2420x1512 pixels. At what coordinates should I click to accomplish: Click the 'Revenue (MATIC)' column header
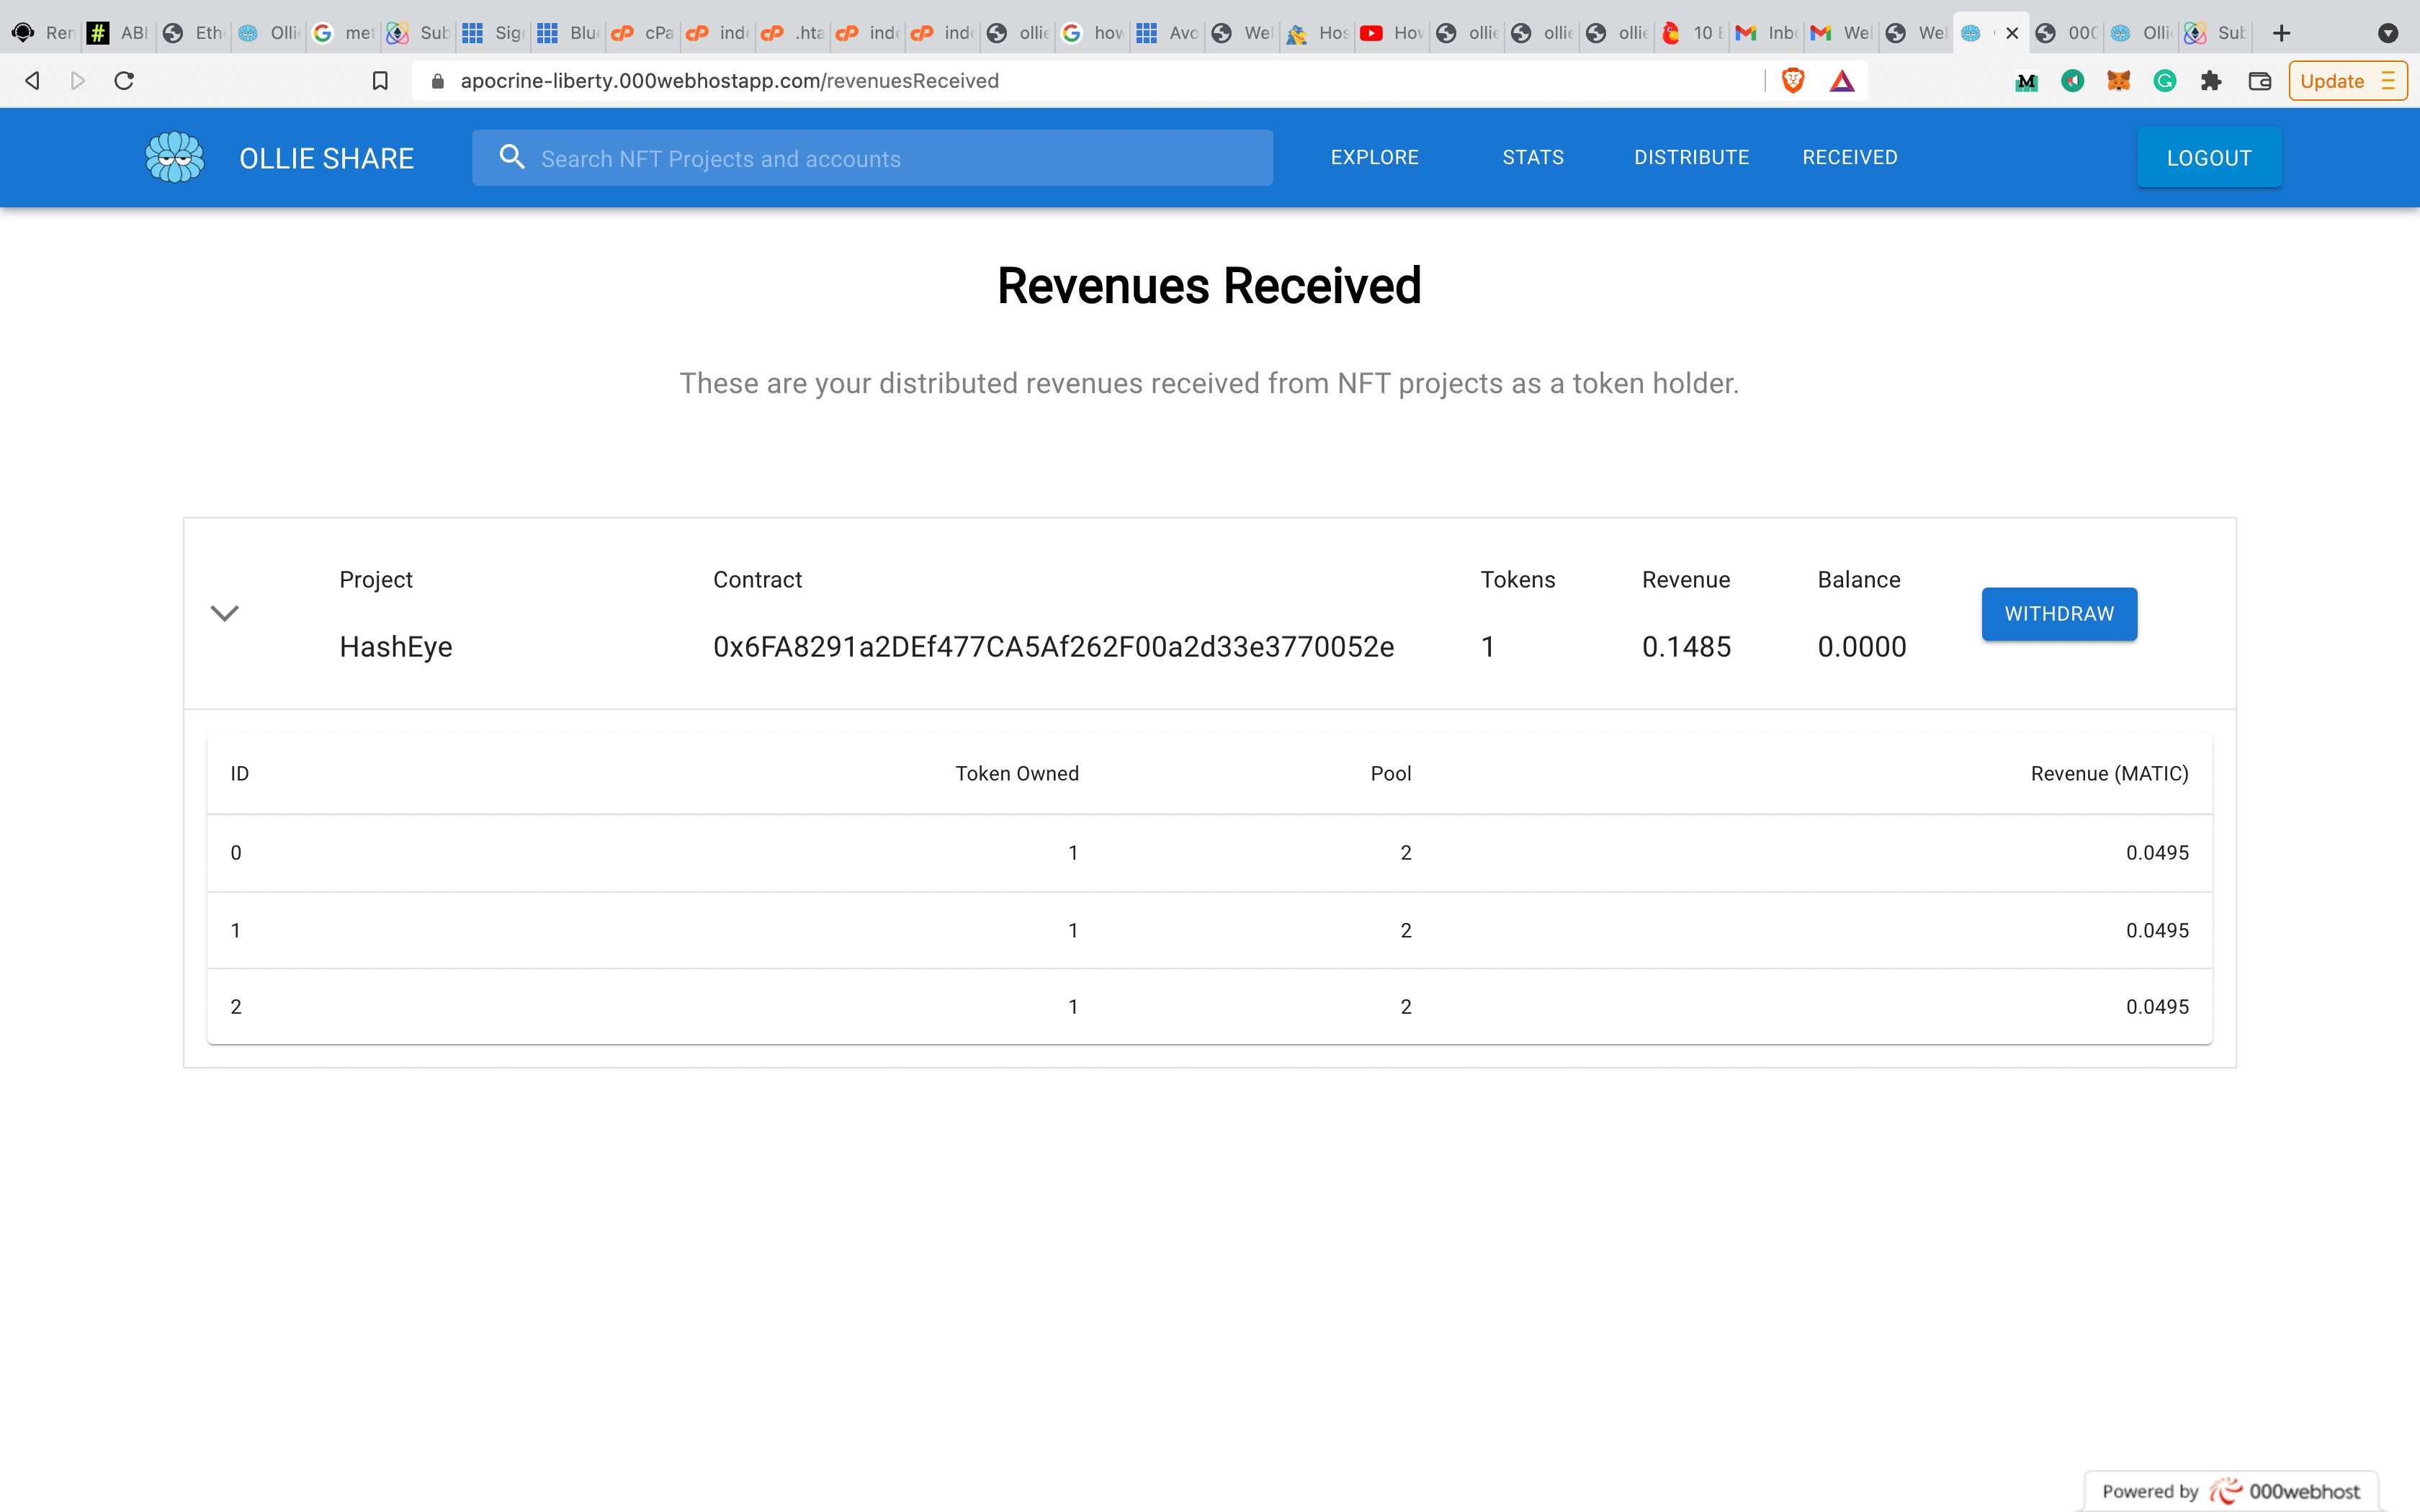pyautogui.click(x=2109, y=773)
